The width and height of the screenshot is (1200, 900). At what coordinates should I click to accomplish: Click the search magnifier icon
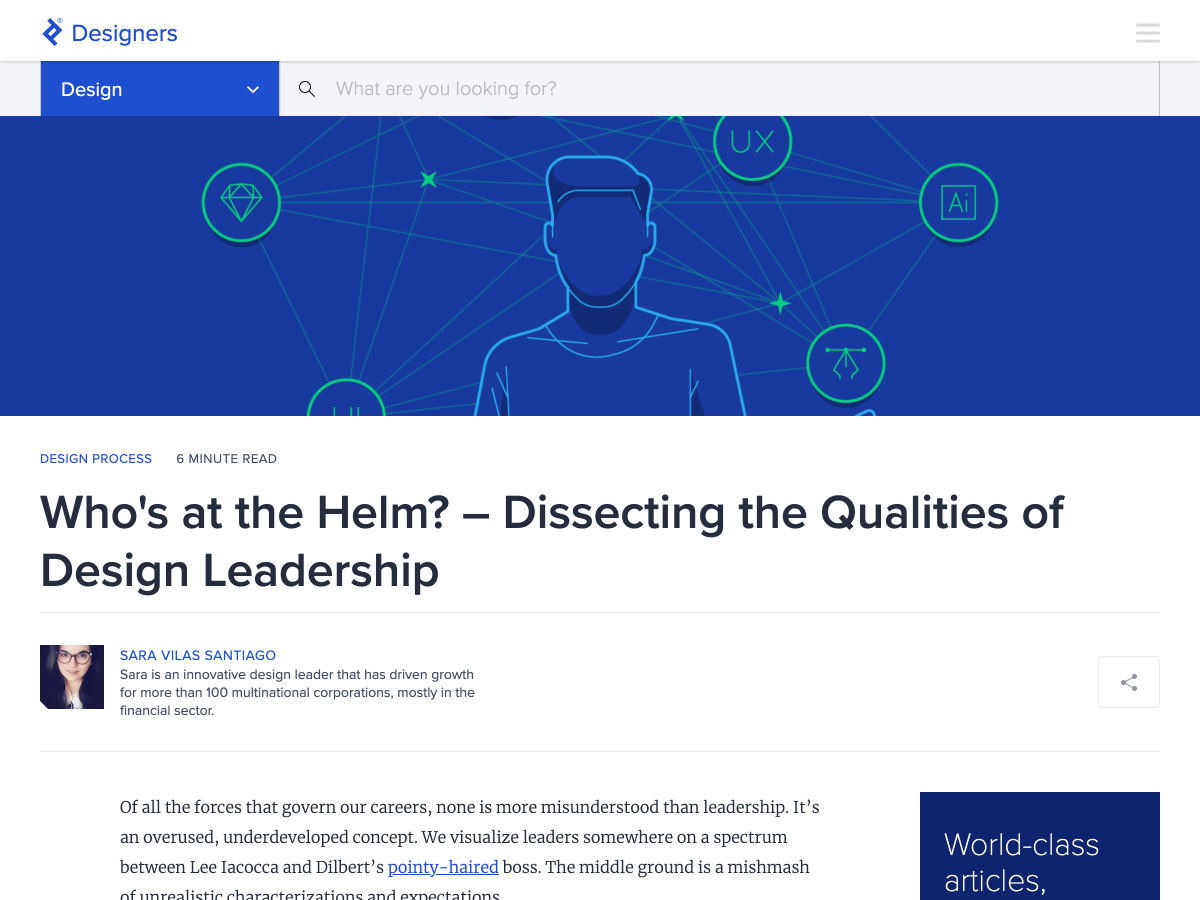coord(307,89)
